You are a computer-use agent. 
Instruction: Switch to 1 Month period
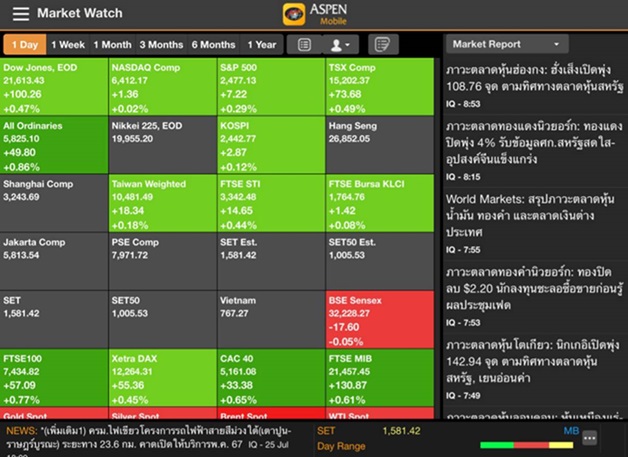point(113,44)
